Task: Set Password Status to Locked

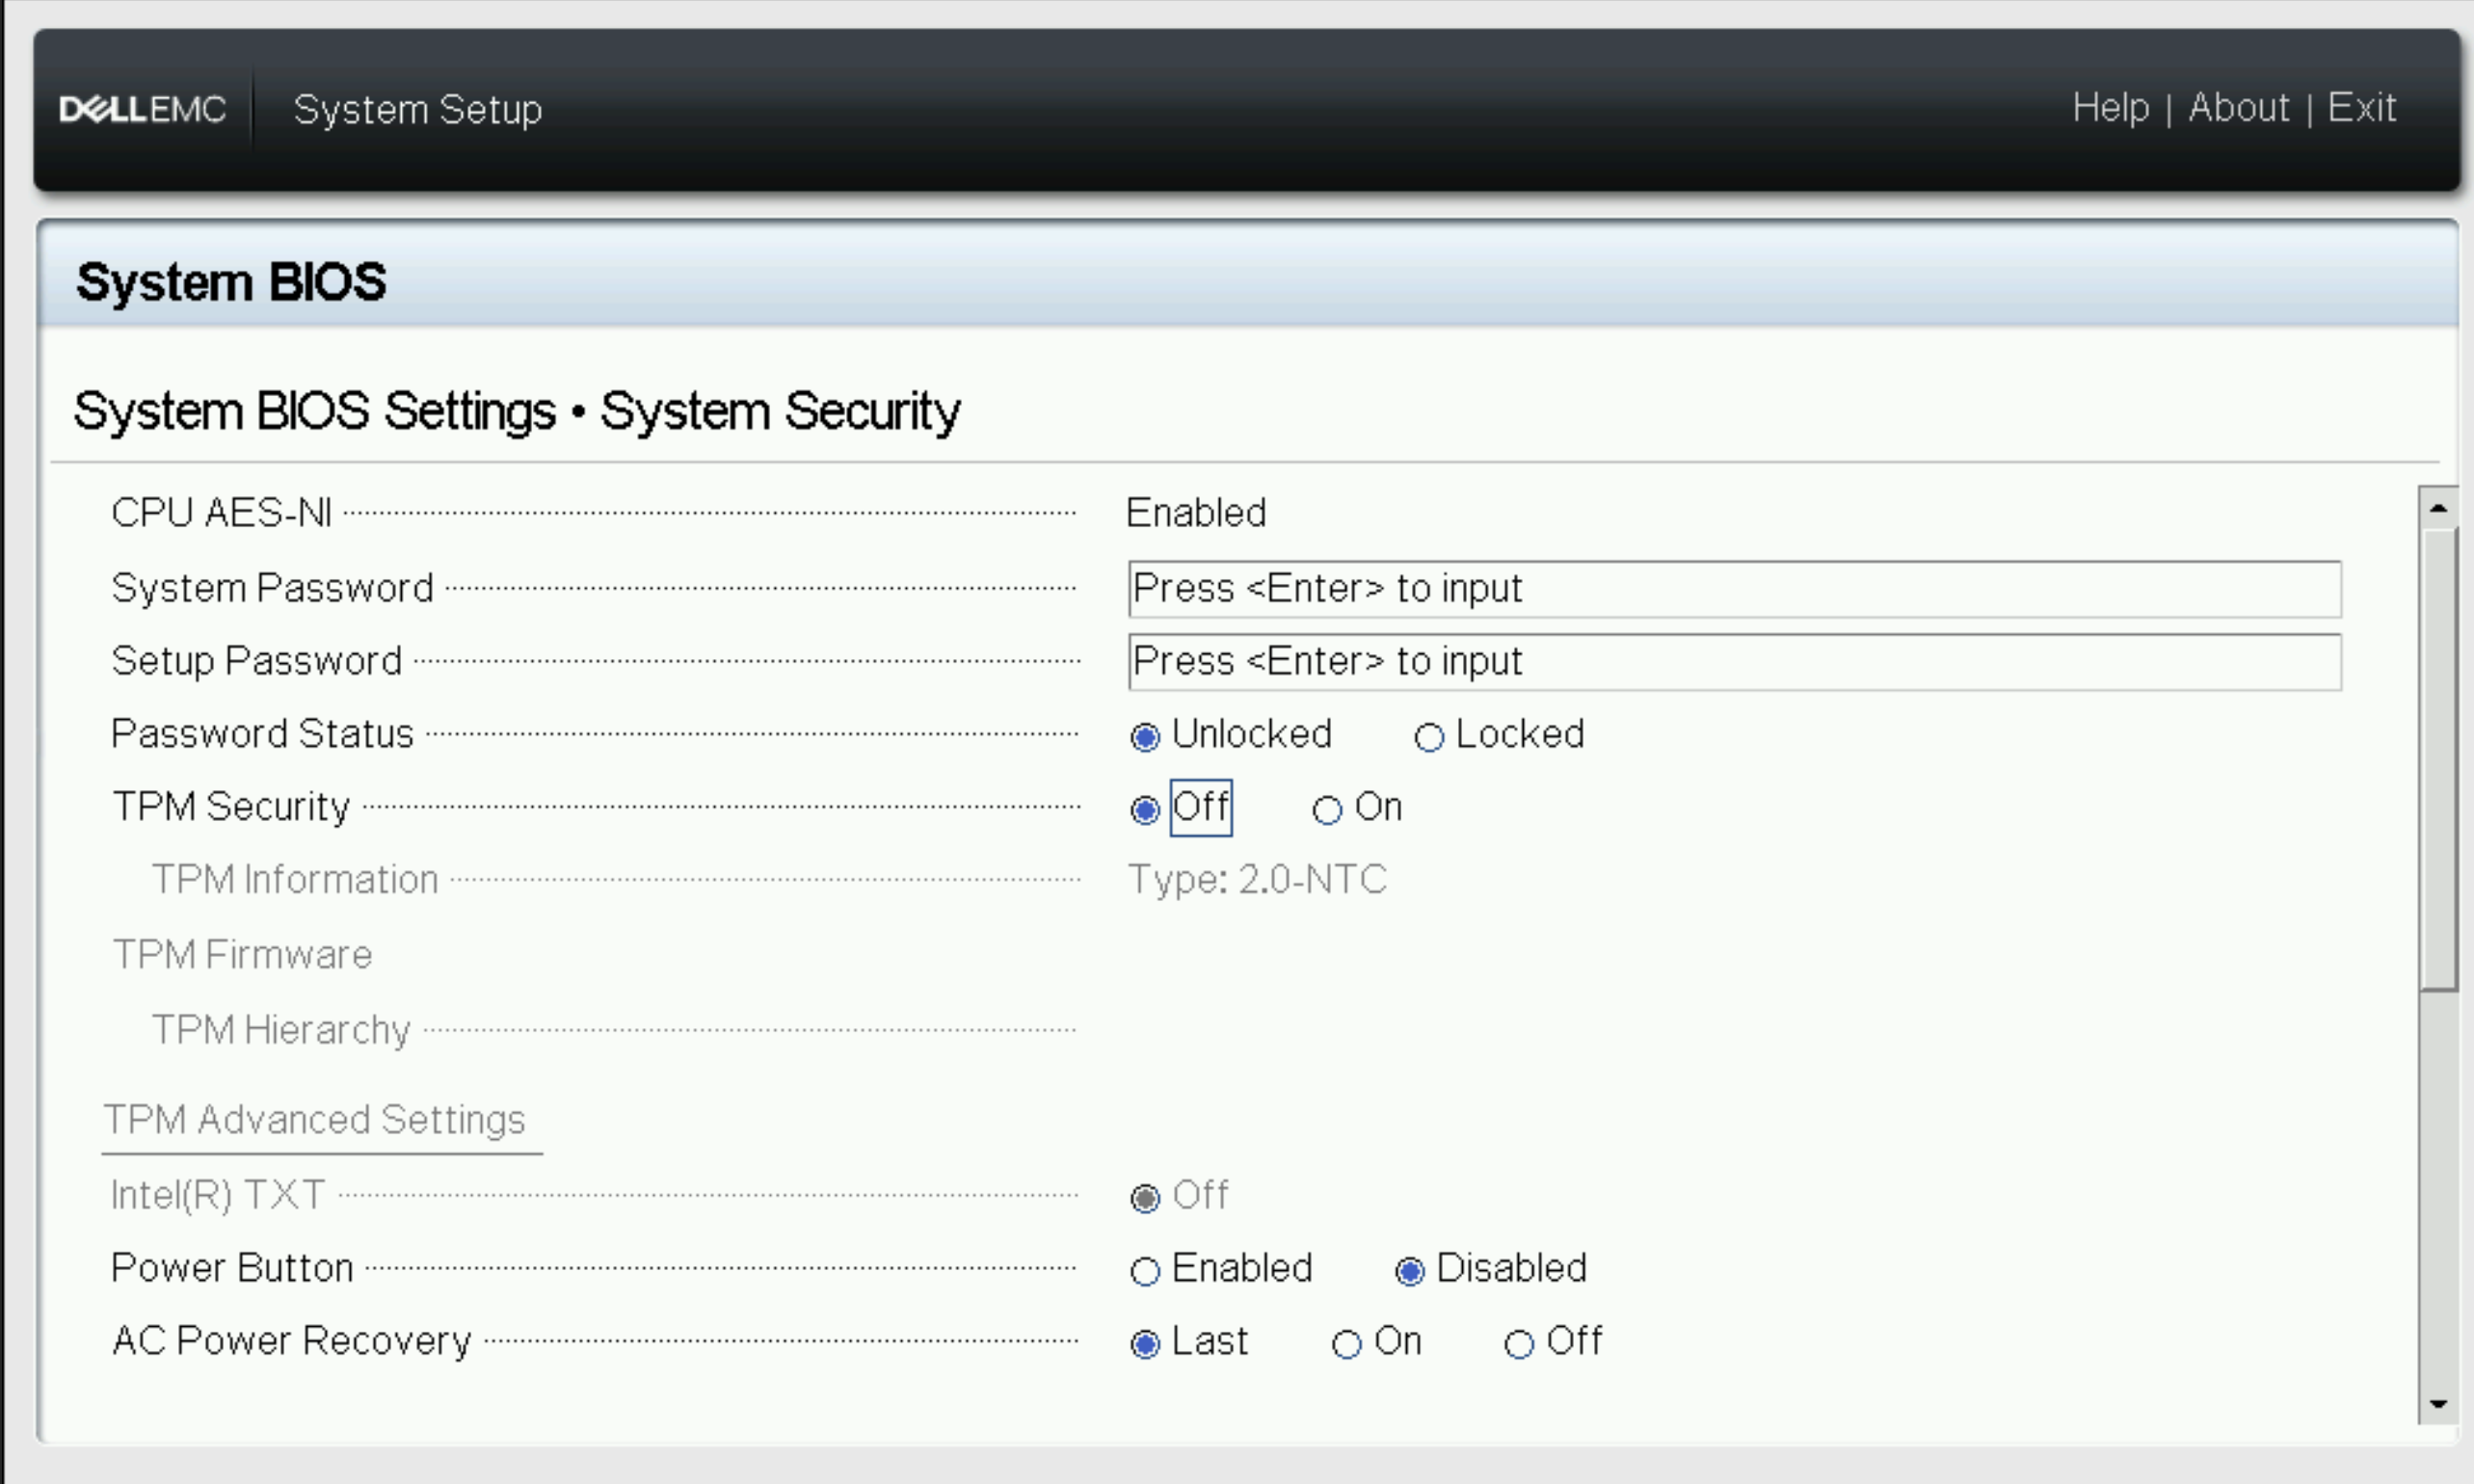Action: click(x=1429, y=737)
